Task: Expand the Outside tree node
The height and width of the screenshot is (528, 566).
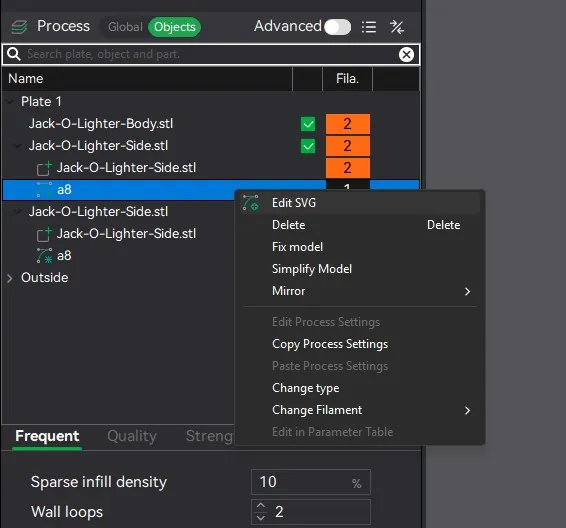Action: (10, 278)
